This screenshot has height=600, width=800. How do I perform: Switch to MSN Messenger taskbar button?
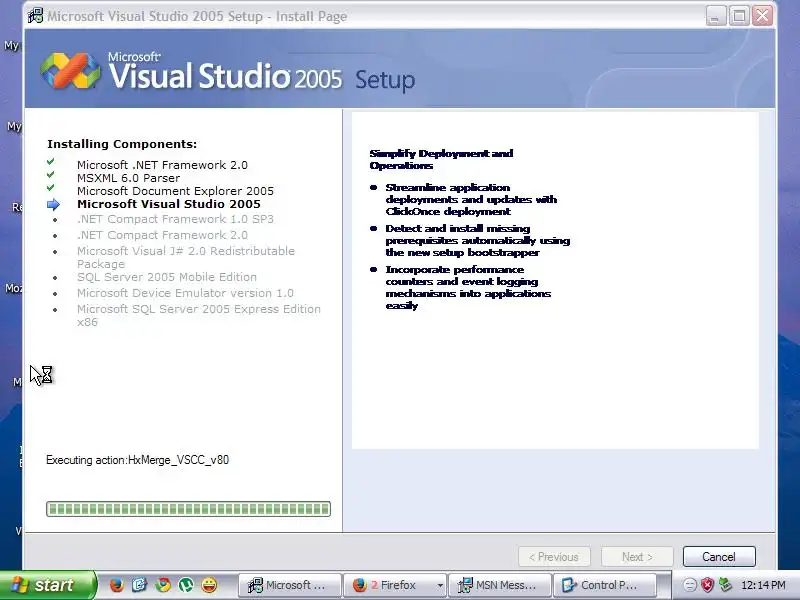click(500, 585)
